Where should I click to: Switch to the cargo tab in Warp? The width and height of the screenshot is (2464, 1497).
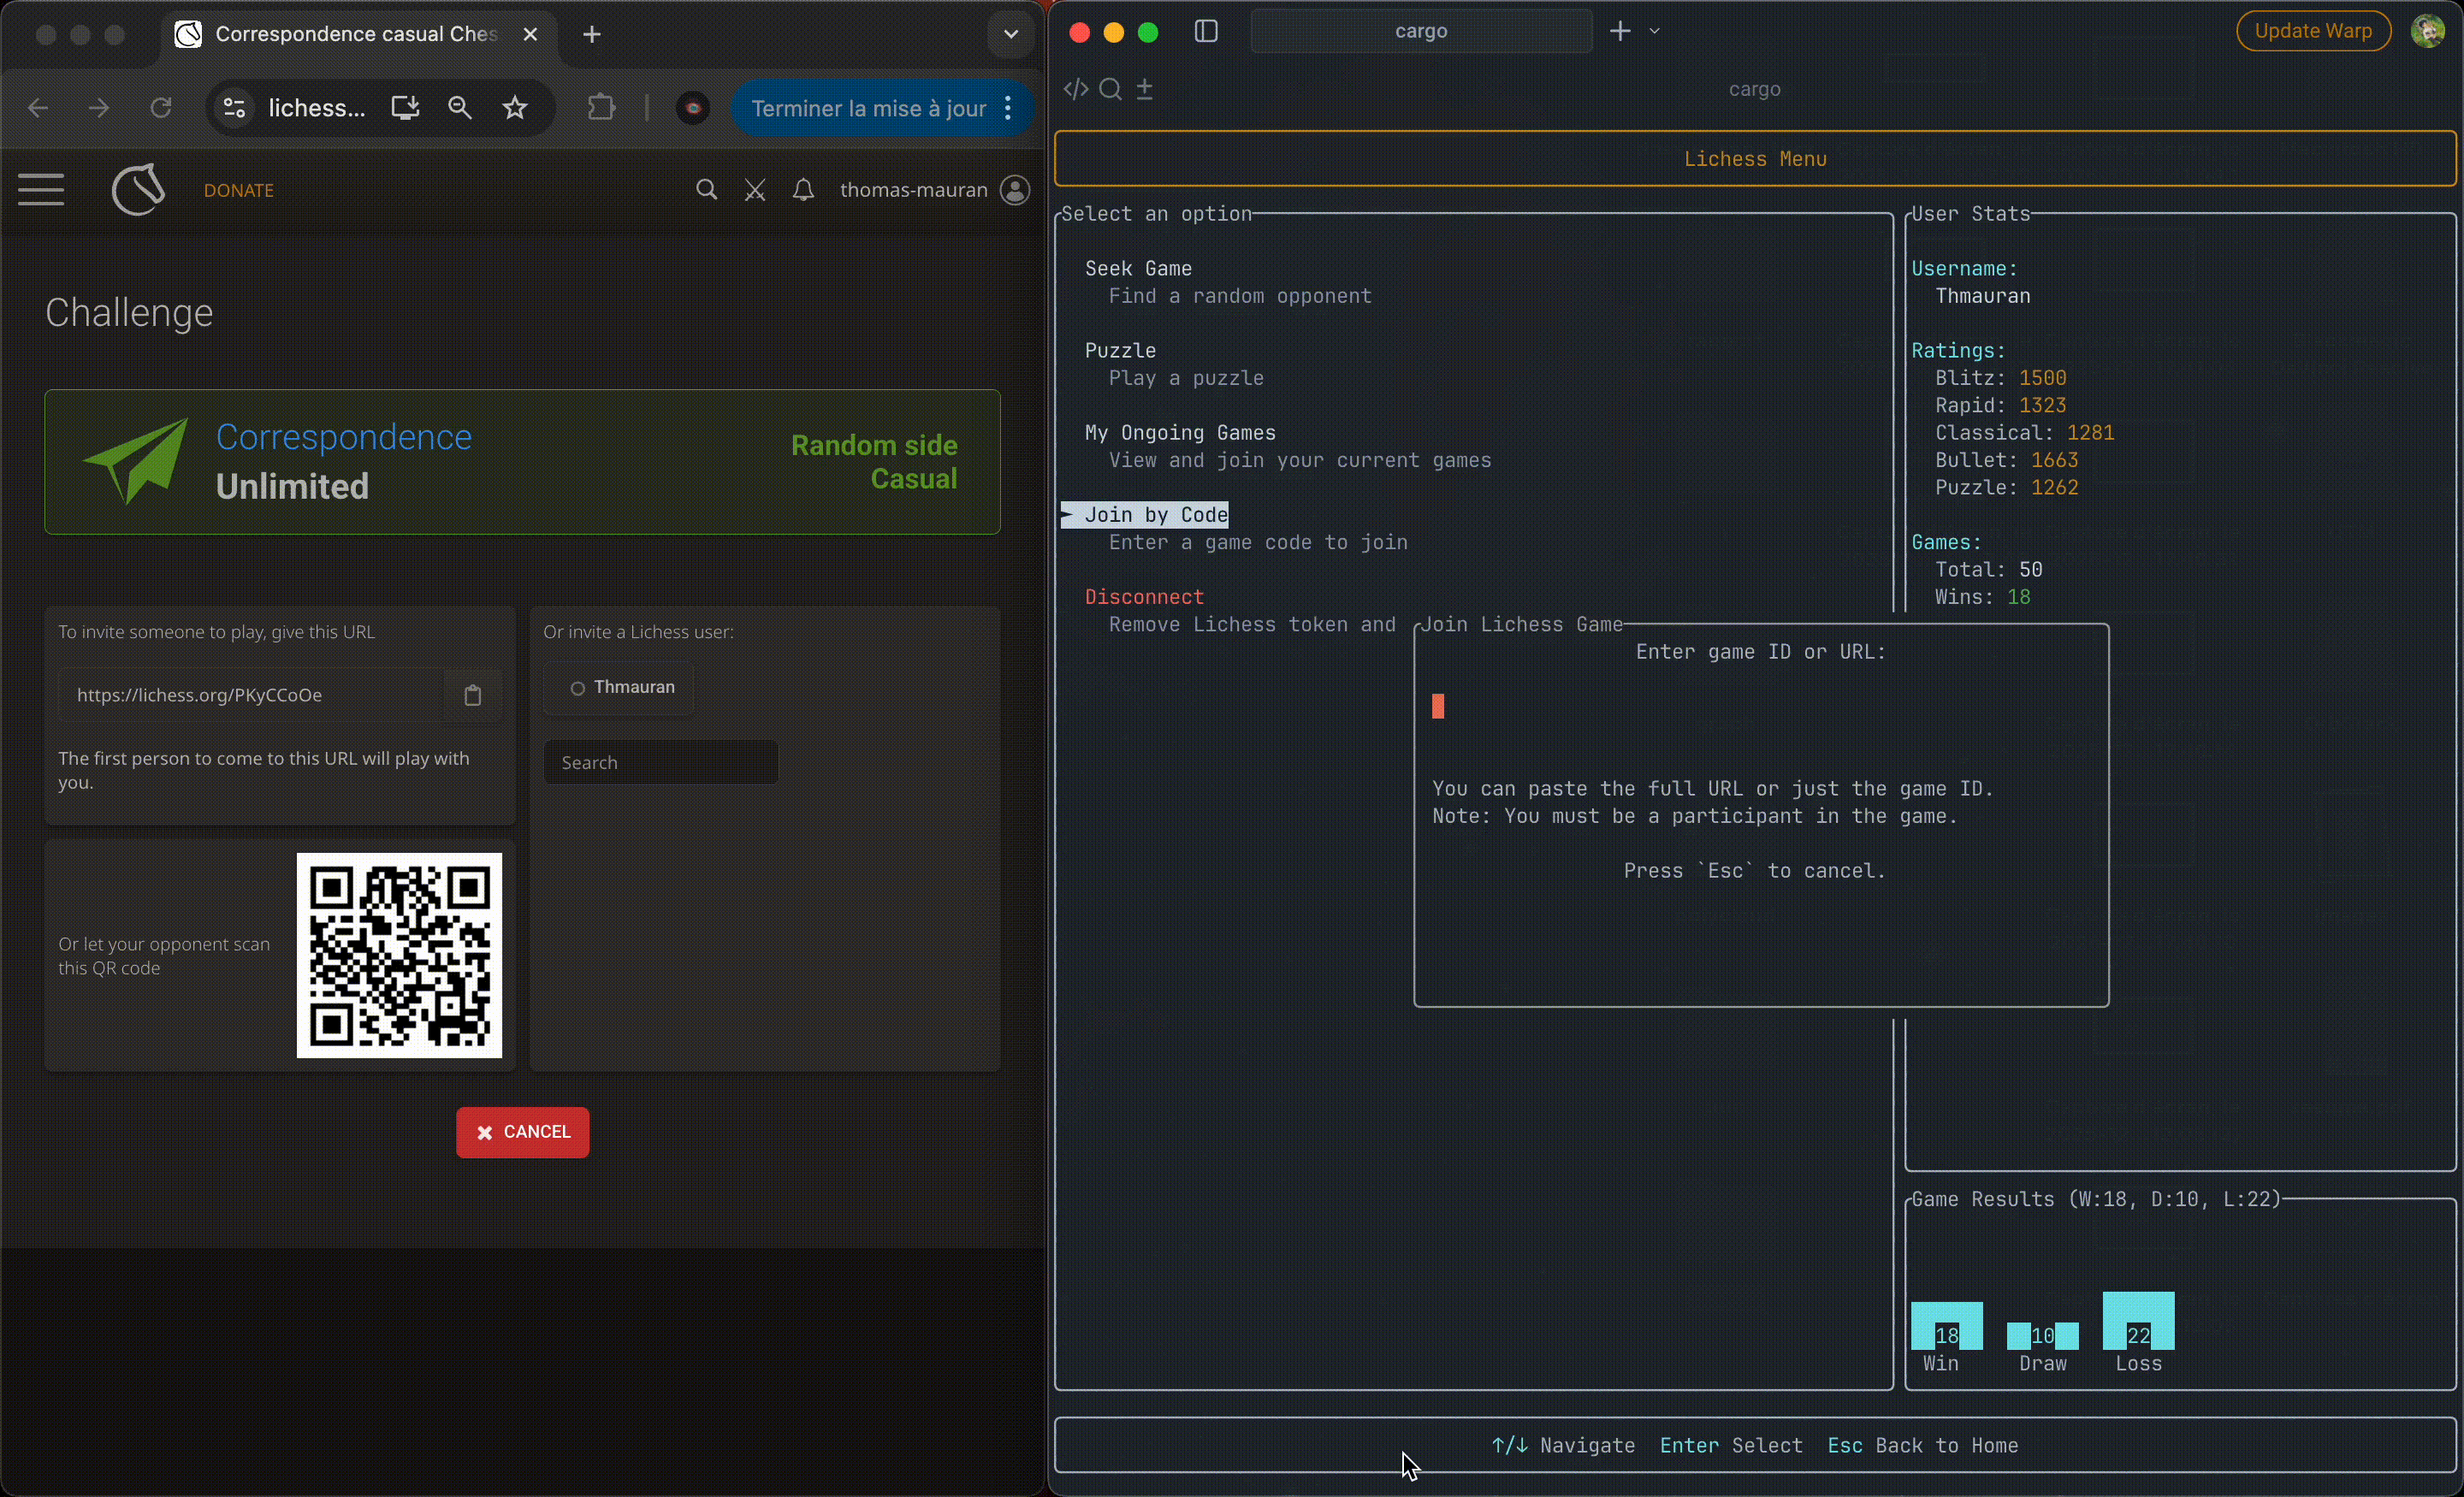1420,31
